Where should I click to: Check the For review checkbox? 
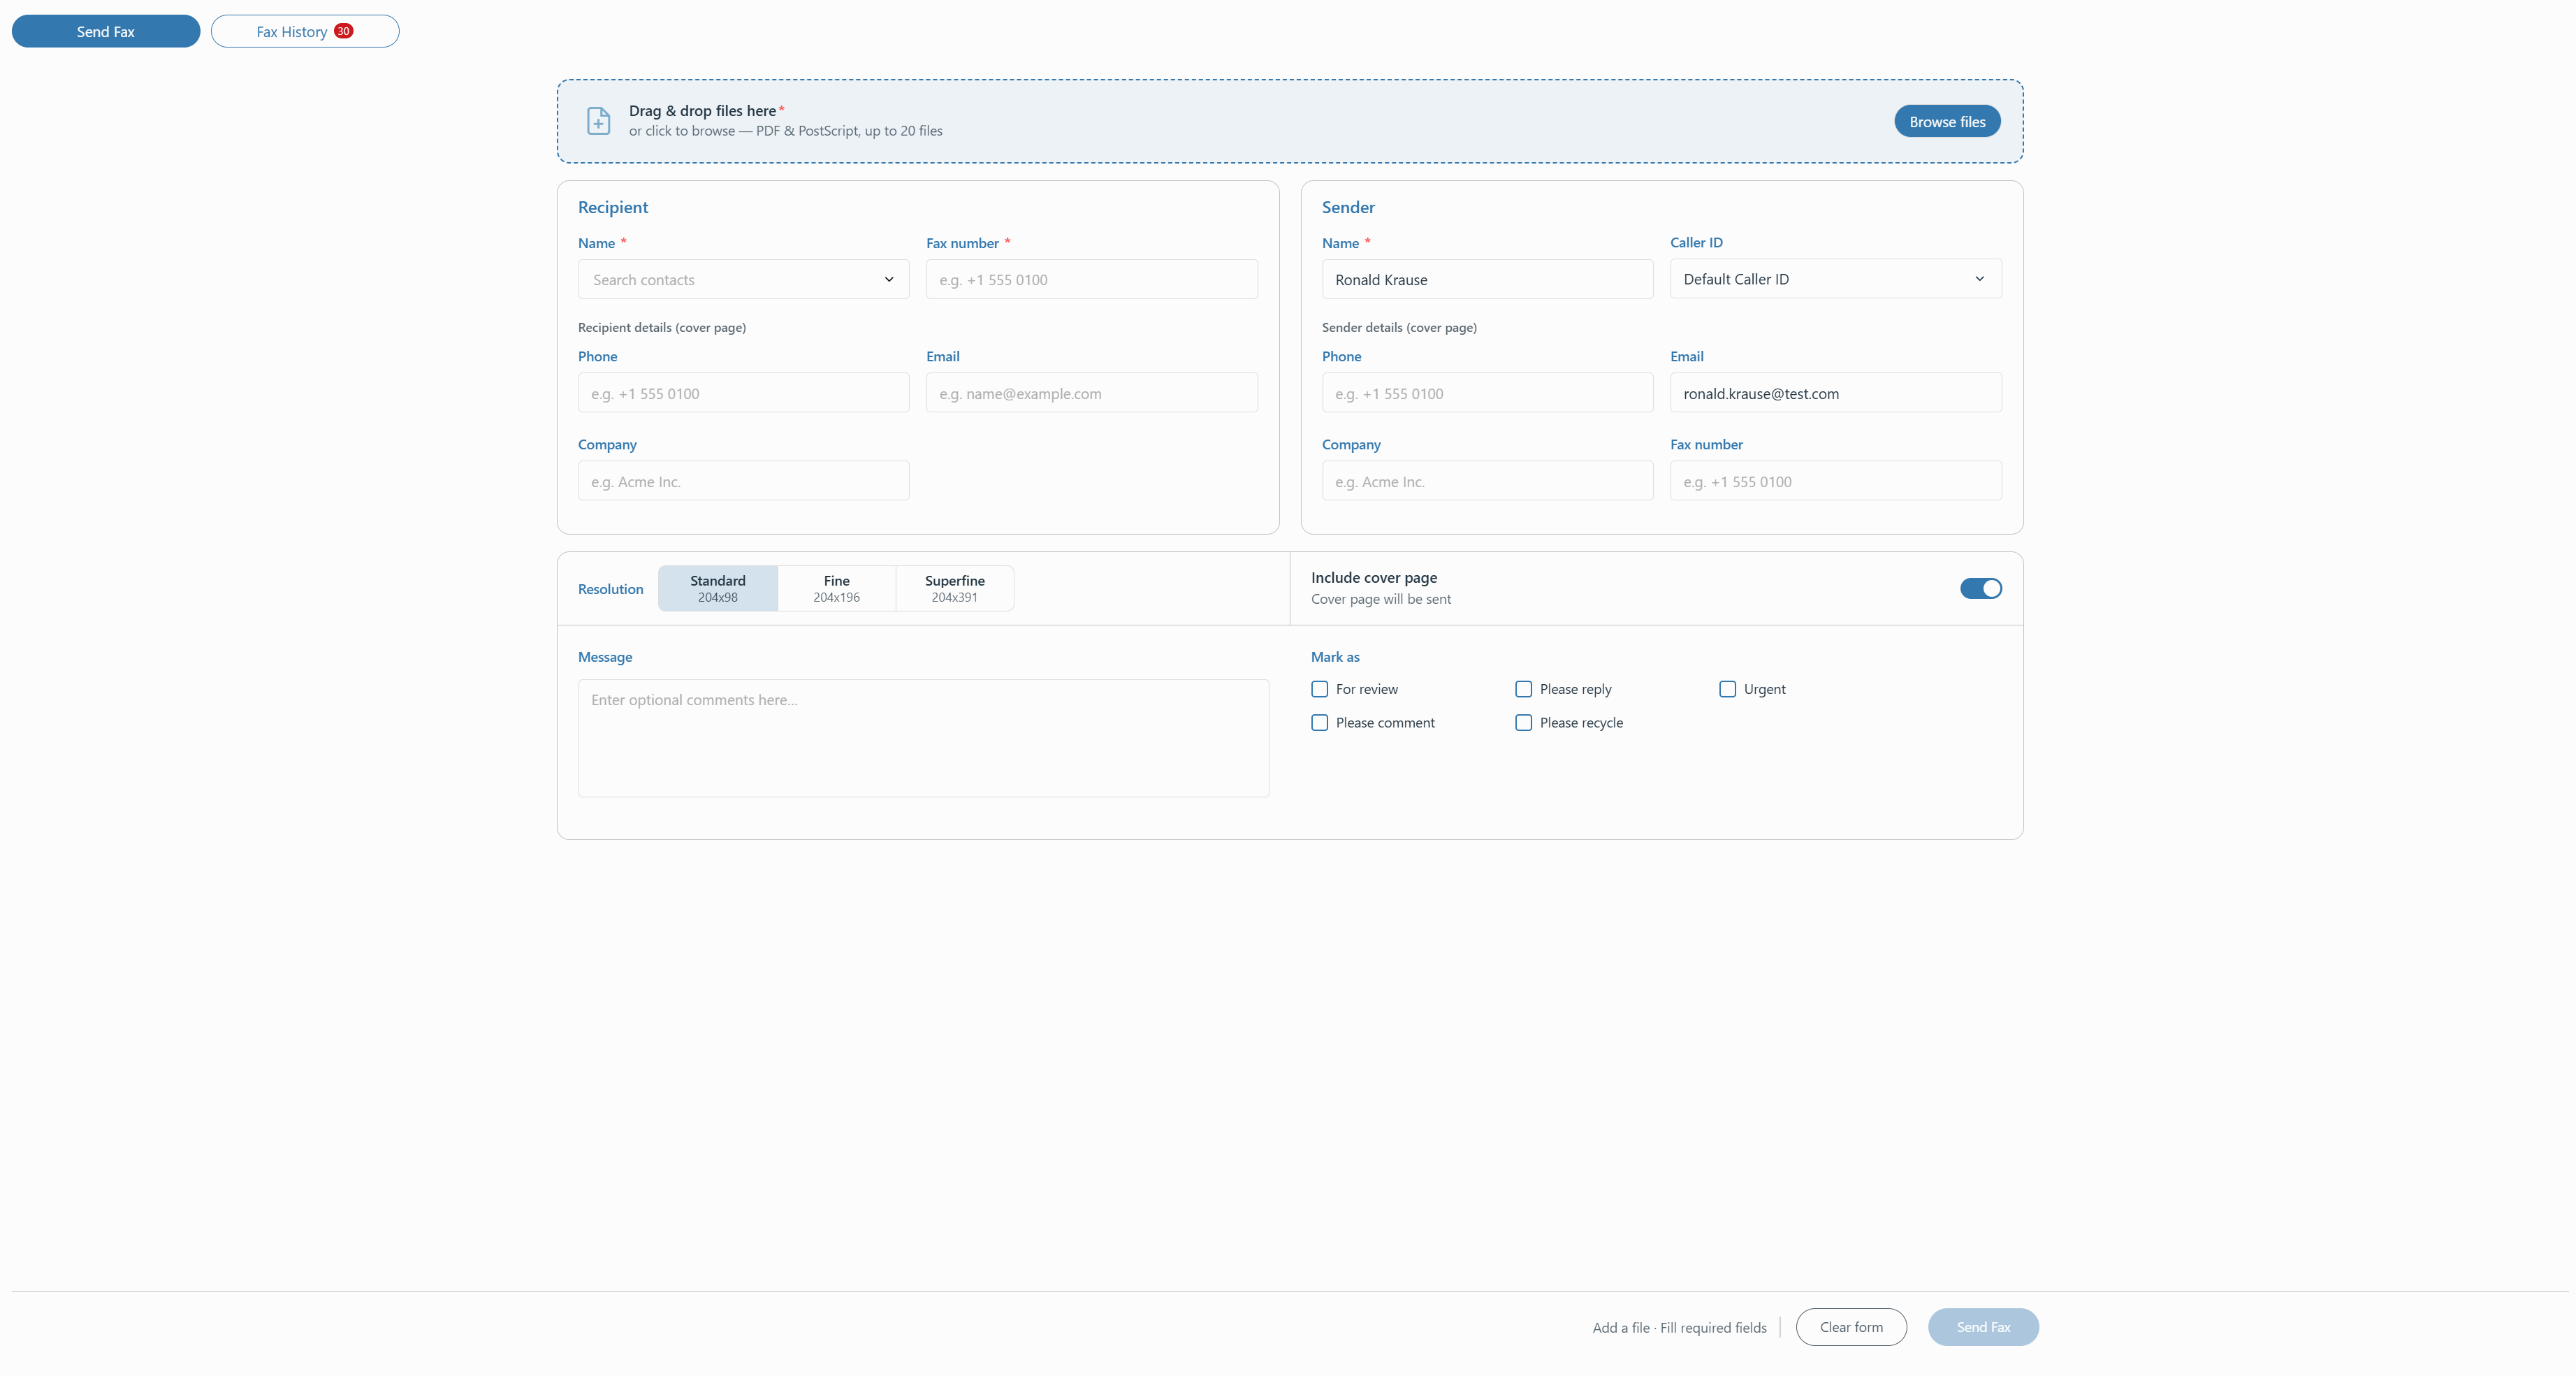click(1319, 689)
